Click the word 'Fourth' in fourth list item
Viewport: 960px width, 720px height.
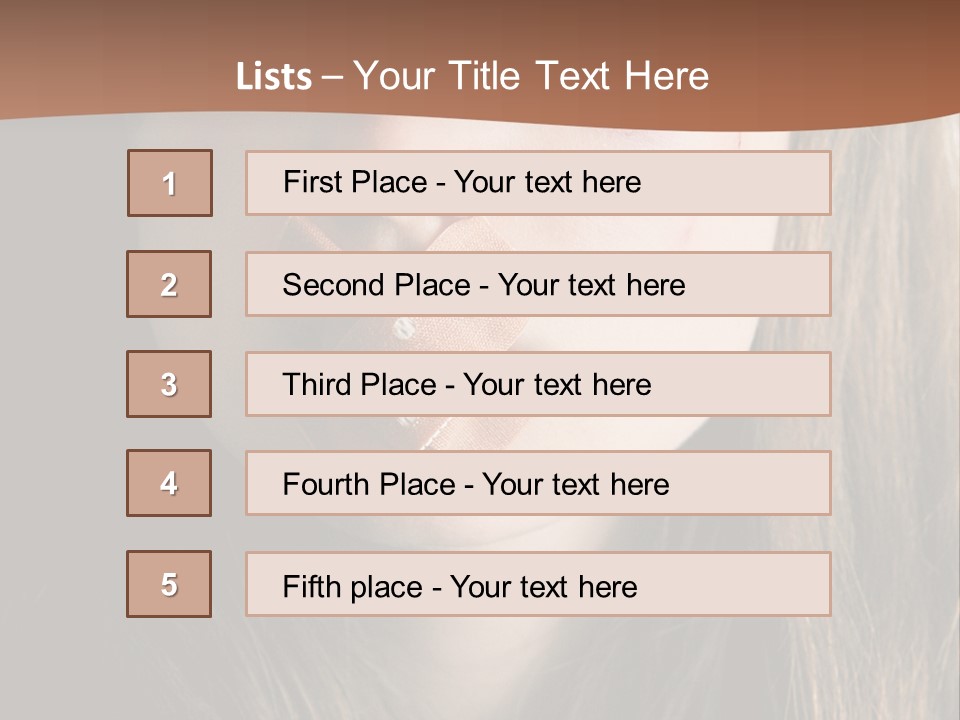[325, 484]
